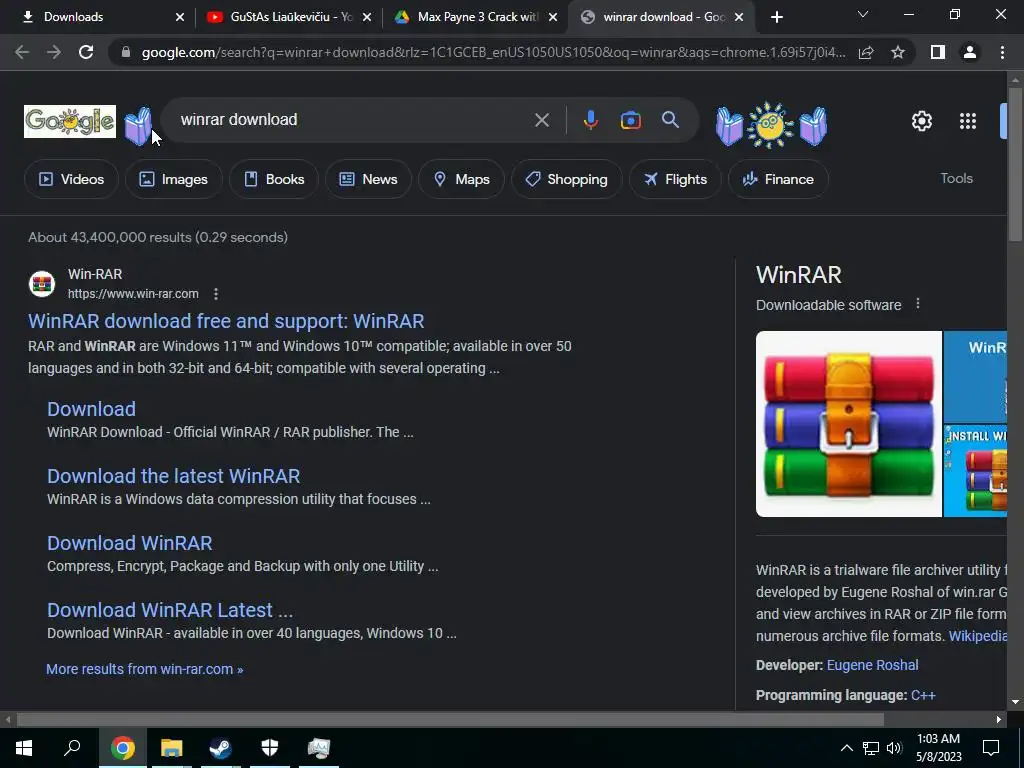Filter results by Flights

[x=675, y=179]
